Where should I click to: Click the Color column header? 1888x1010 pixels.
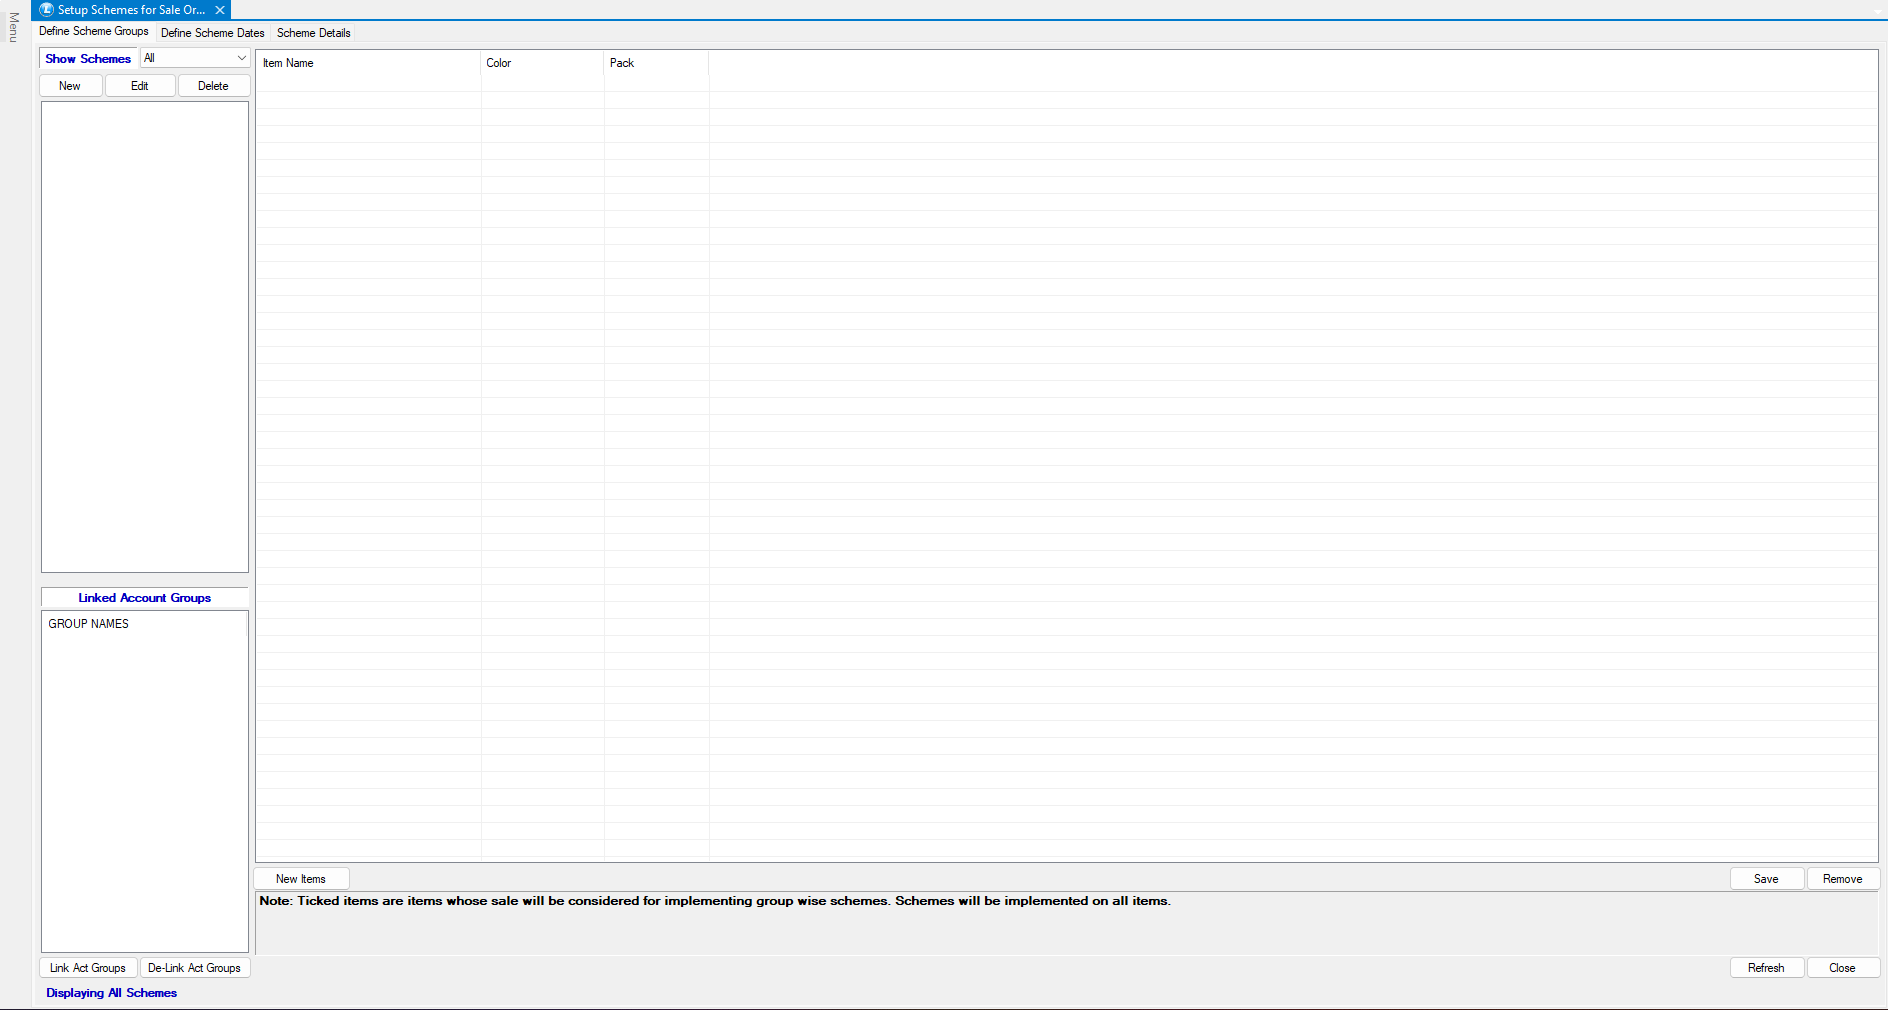498,63
